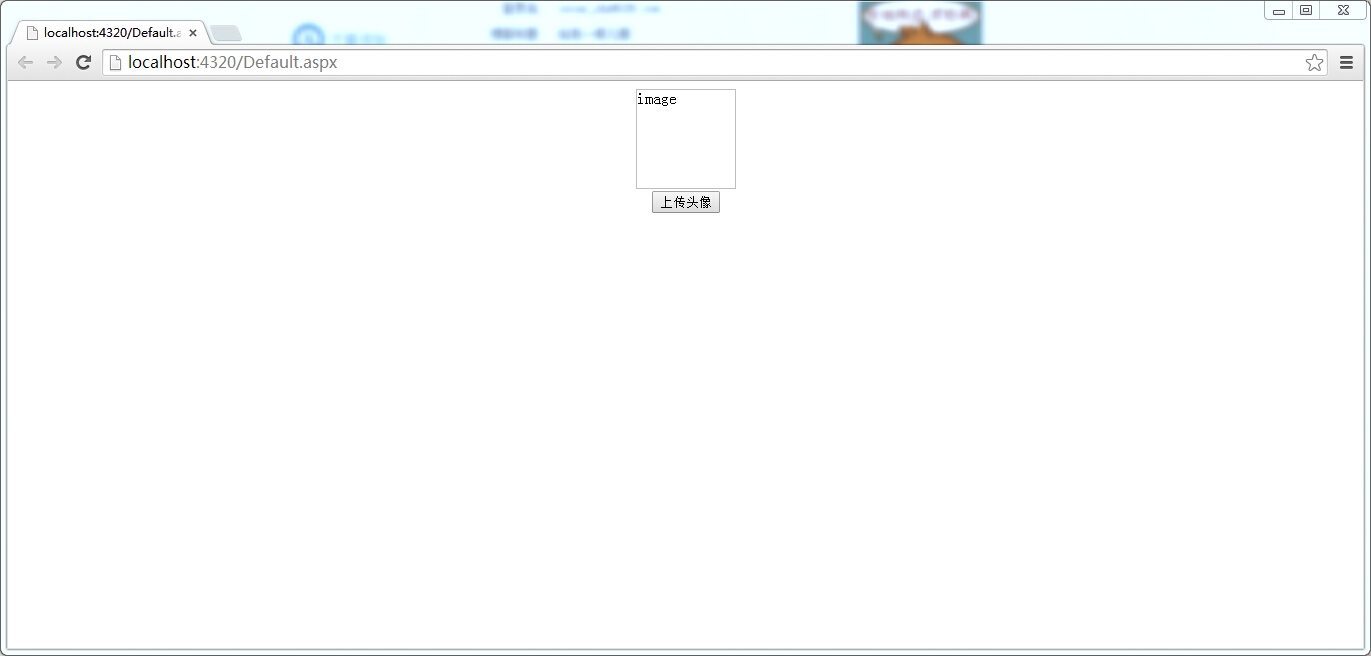Open the Chrome hamburger menu
The image size is (1371, 656).
1346,62
